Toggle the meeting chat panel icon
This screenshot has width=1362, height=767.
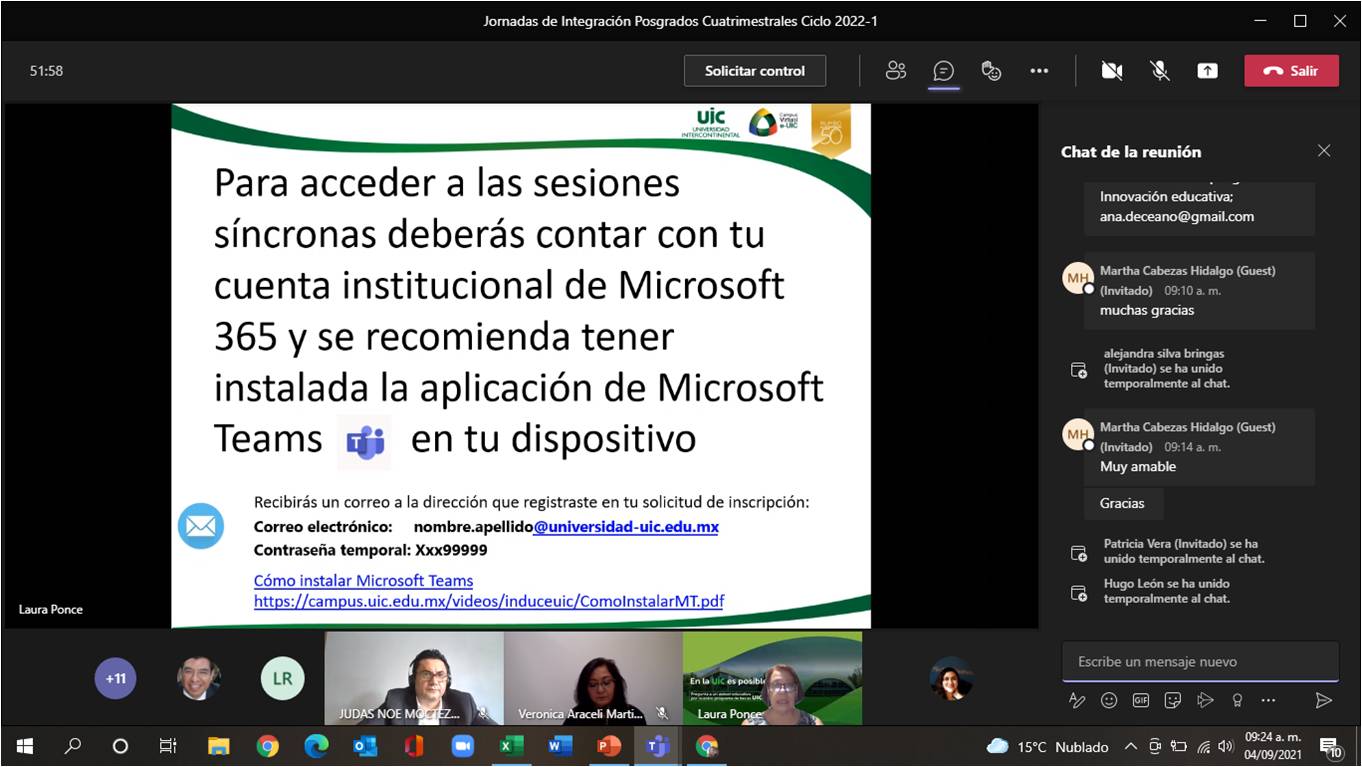tap(943, 71)
